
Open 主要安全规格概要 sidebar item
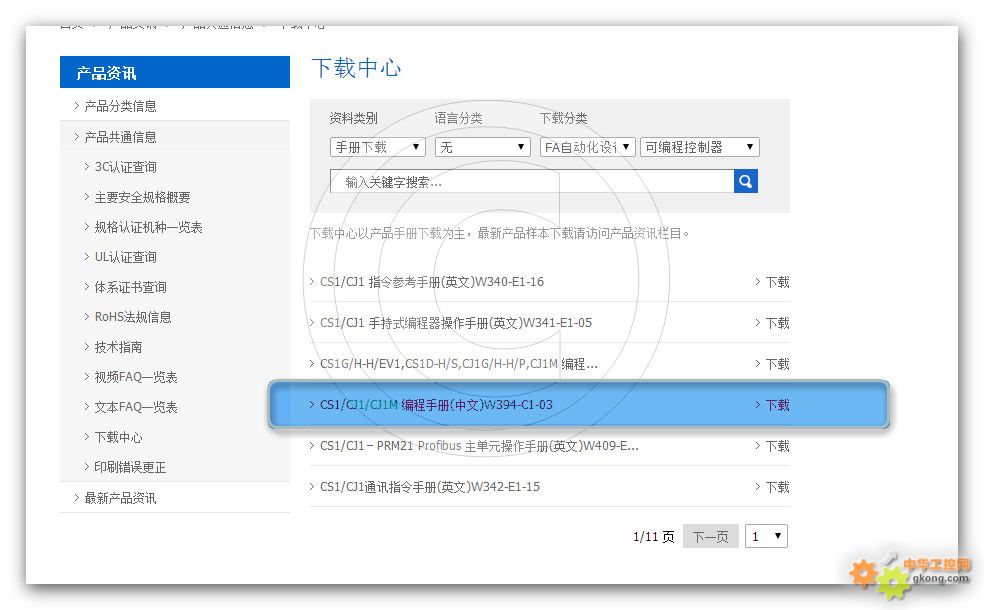[x=142, y=197]
